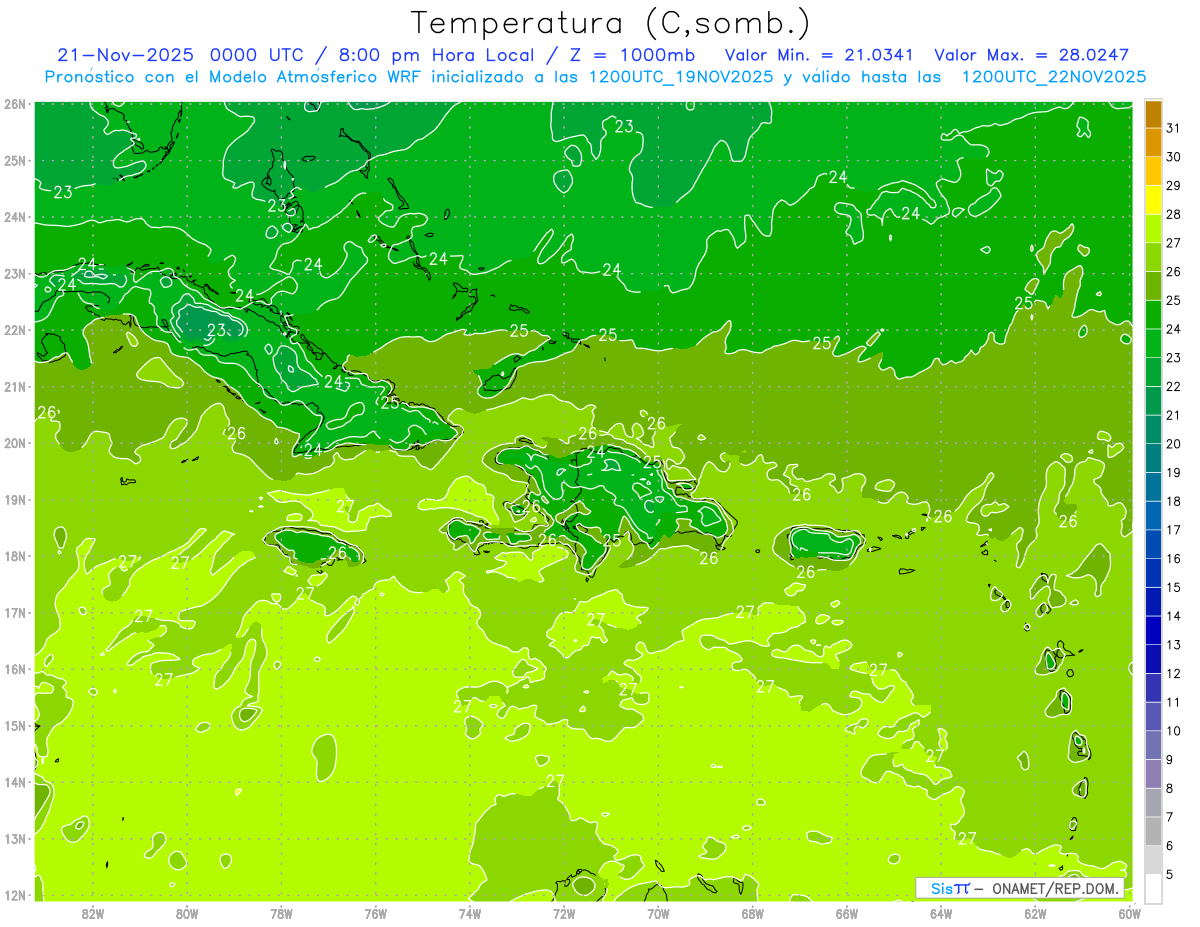Click the '68W' longitude axis label

[752, 913]
